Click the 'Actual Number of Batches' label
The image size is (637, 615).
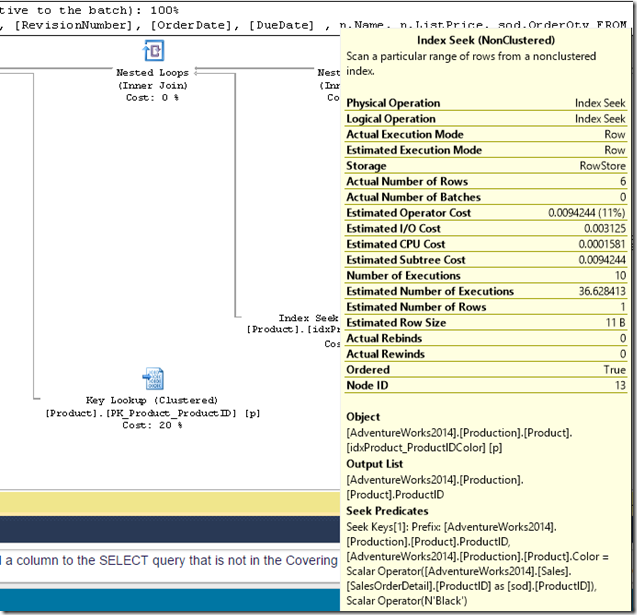414,197
